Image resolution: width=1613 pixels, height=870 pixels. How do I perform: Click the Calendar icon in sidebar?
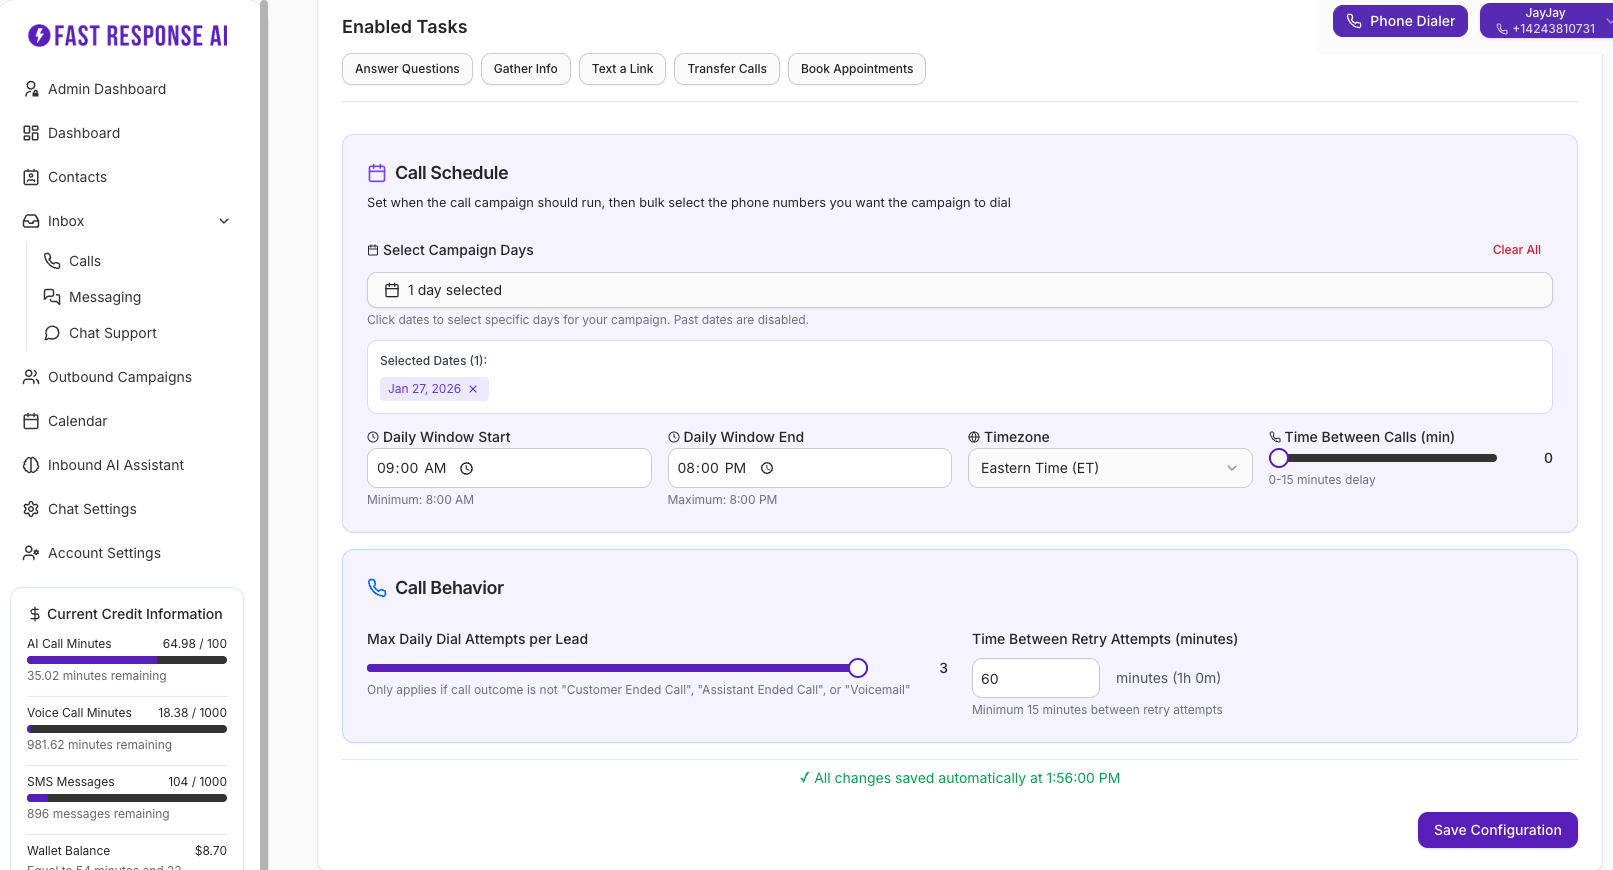31,421
